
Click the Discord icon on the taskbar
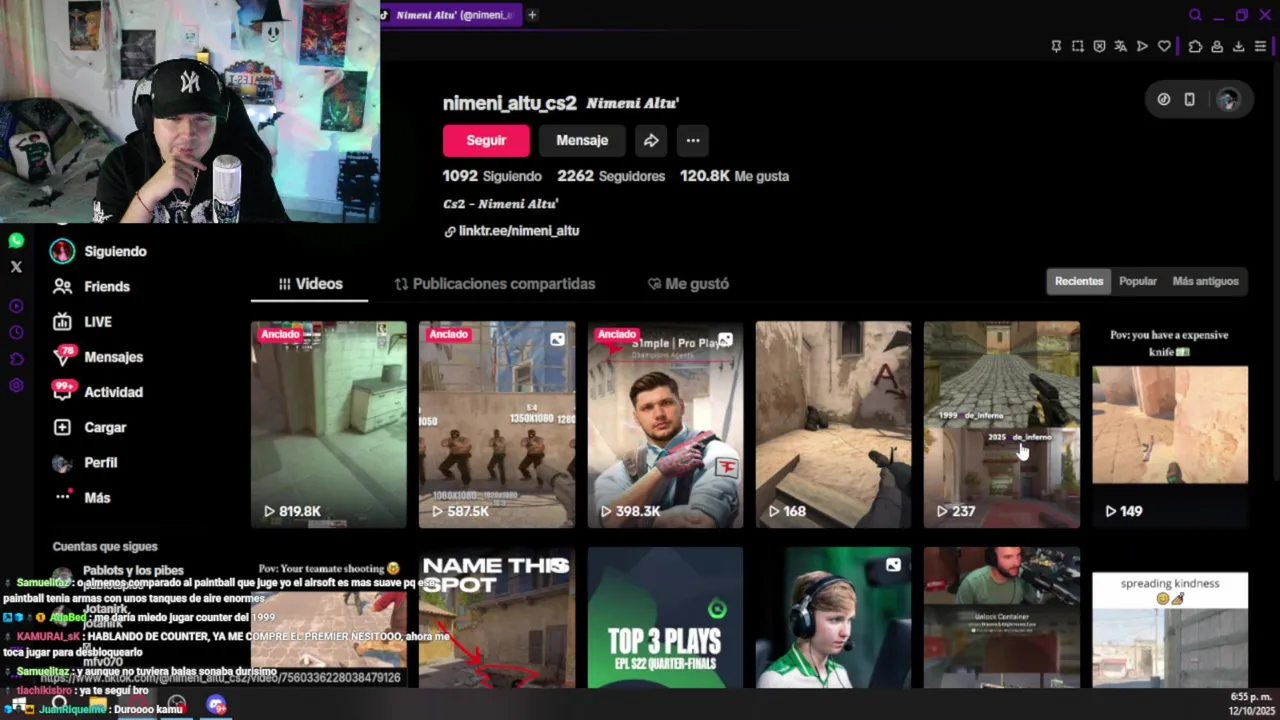(216, 705)
